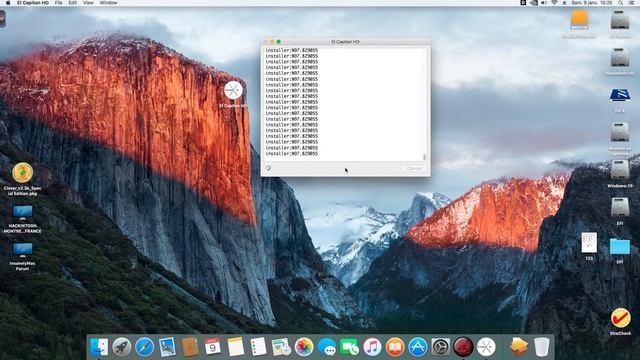Viewport: 640px width, 360px height.
Task: Click the spinning progress indicator in installer window
Action: tap(268, 168)
